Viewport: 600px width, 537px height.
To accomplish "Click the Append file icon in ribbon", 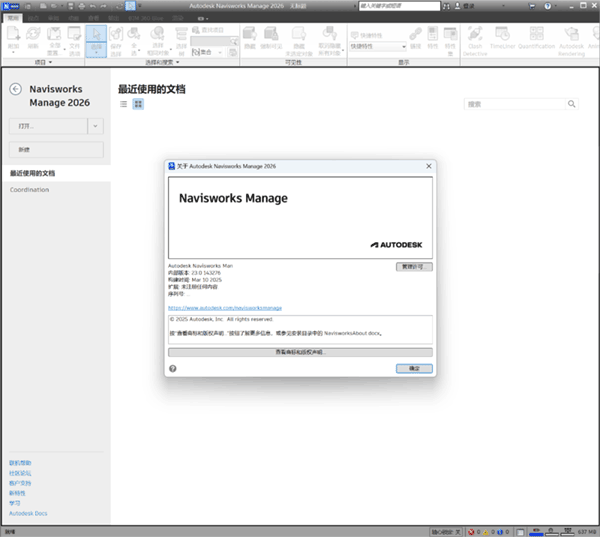I will click(x=13, y=34).
